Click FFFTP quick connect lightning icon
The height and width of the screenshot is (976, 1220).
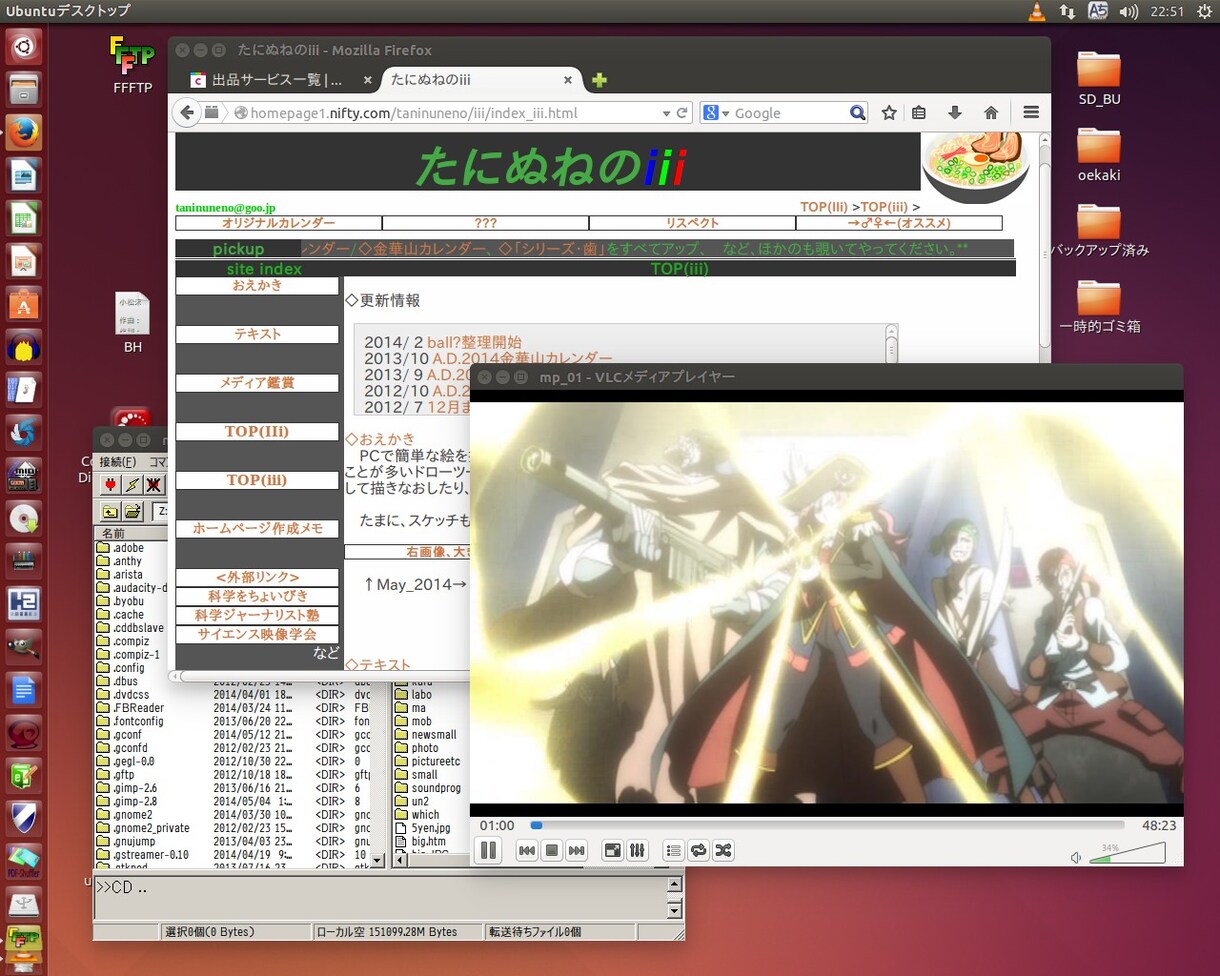click(x=131, y=485)
